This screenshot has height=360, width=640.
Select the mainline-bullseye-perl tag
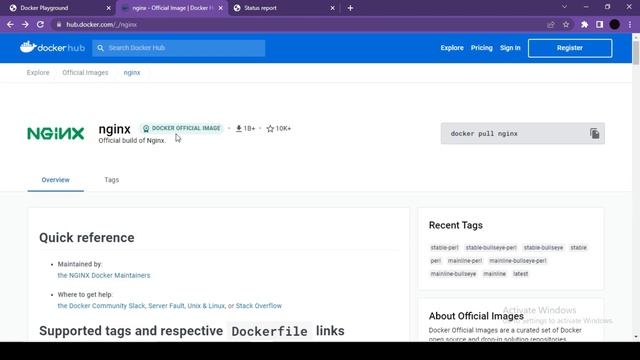pos(518,261)
